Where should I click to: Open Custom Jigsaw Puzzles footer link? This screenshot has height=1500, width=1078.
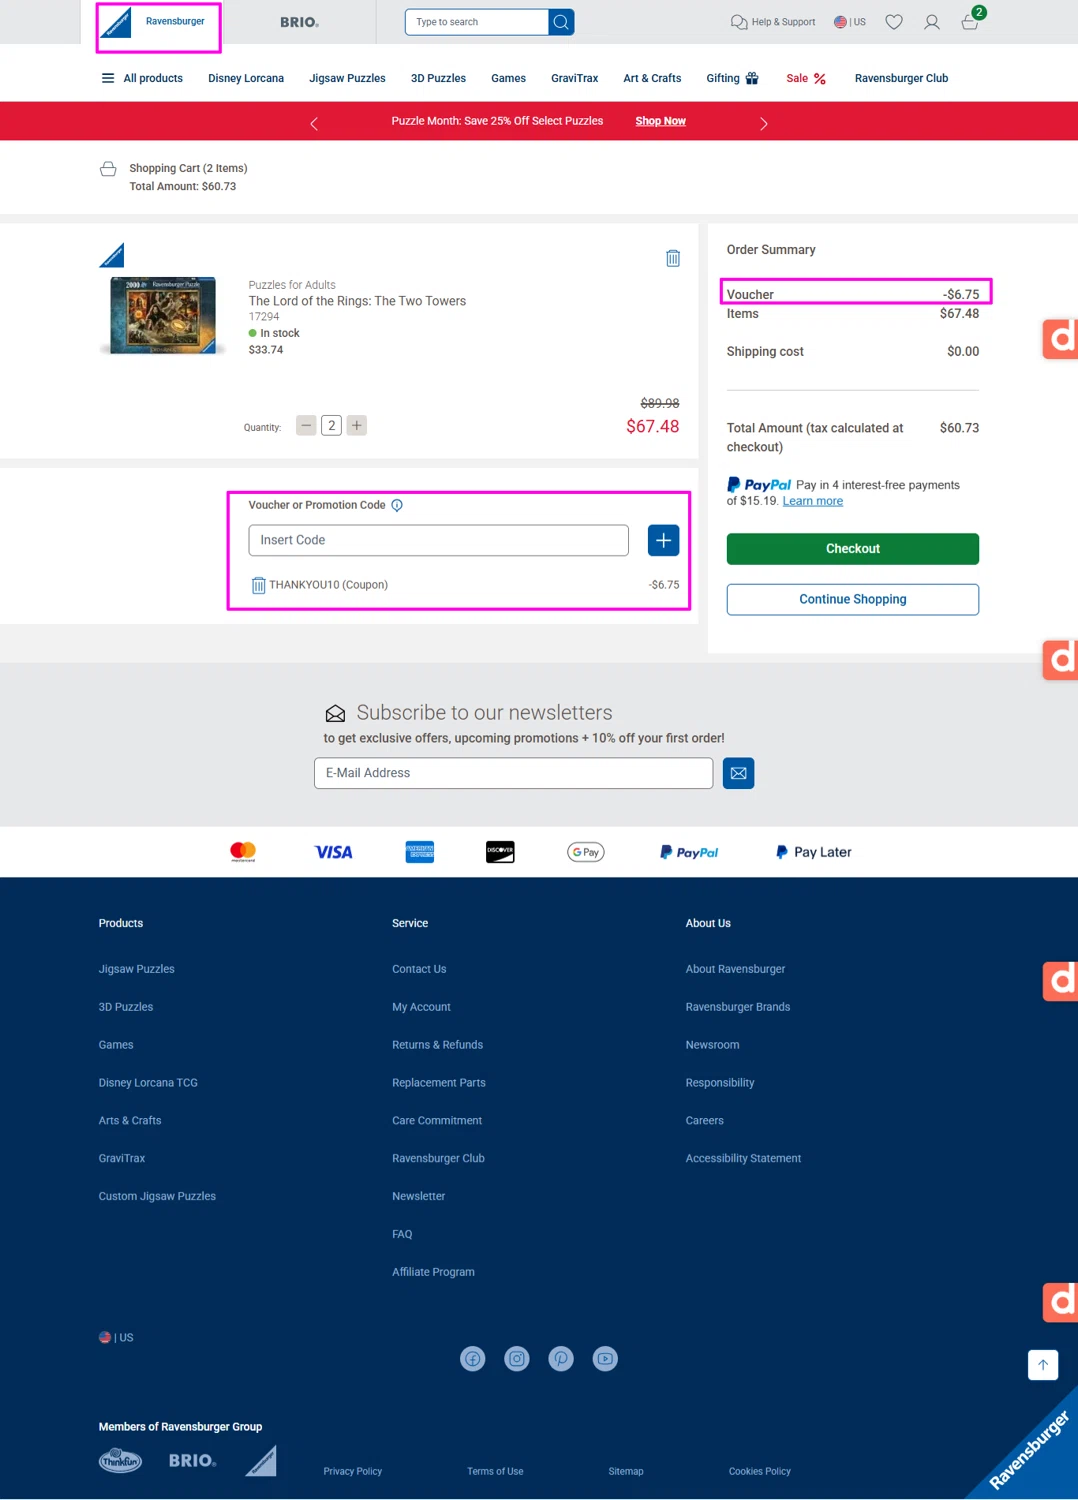(x=157, y=1196)
